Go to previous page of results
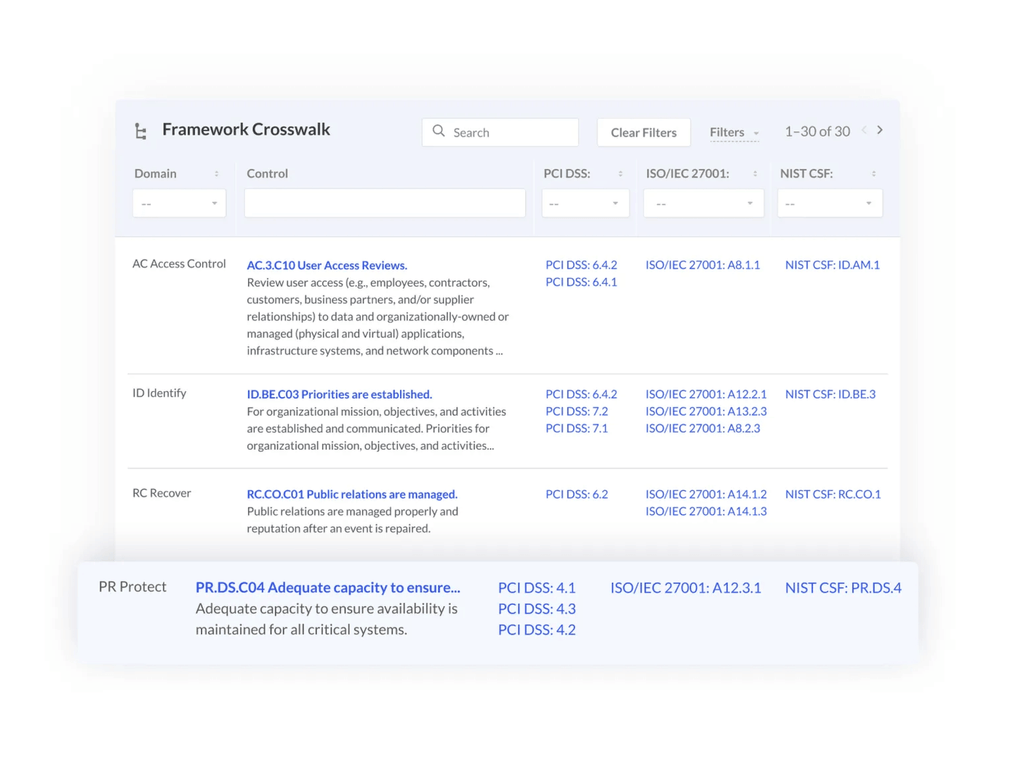 tap(864, 130)
